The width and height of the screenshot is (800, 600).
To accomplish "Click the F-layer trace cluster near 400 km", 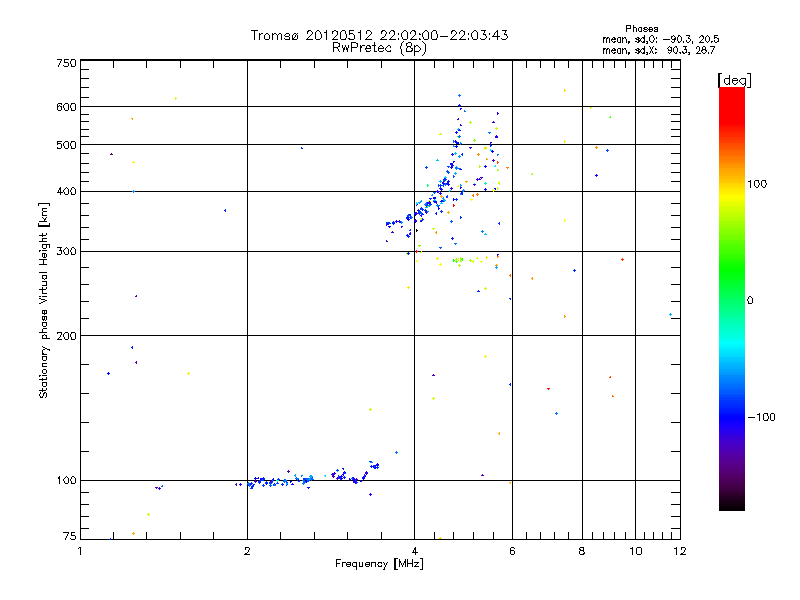I will coord(439,194).
